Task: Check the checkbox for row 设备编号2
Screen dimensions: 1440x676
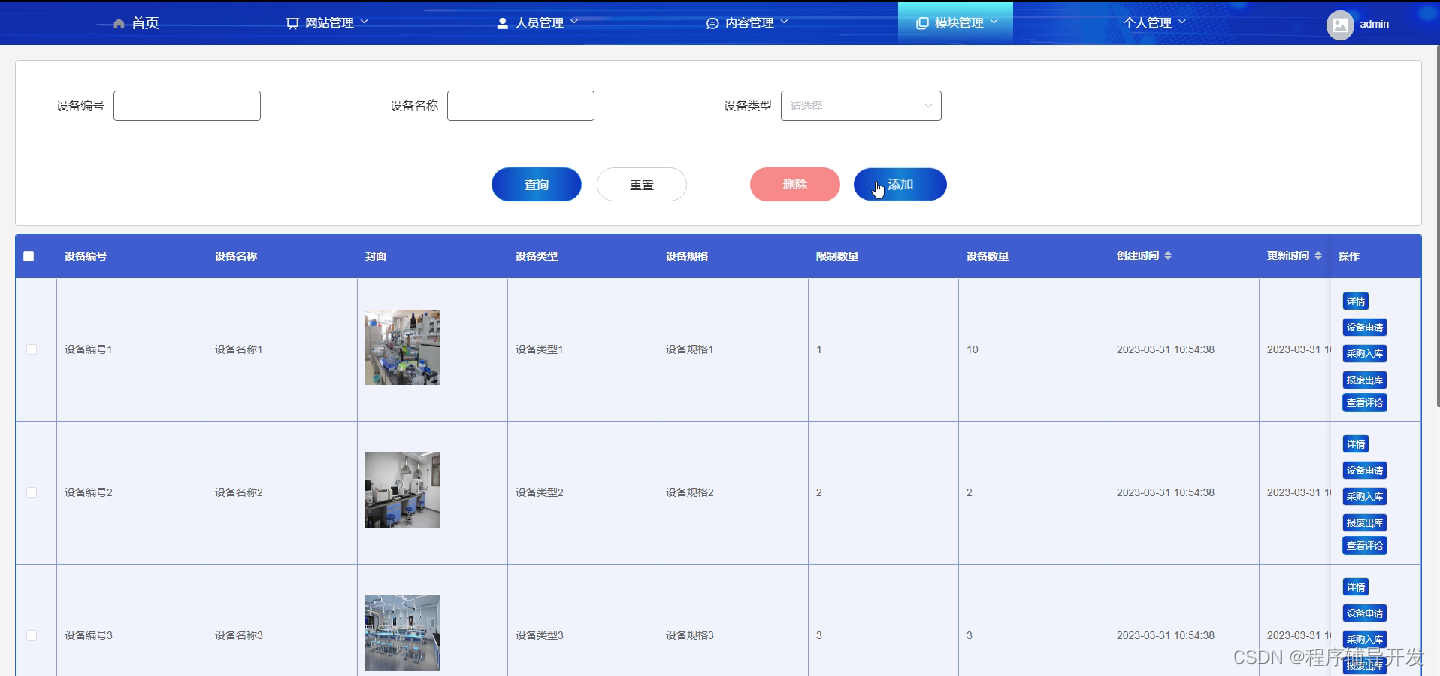Action: pyautogui.click(x=31, y=493)
